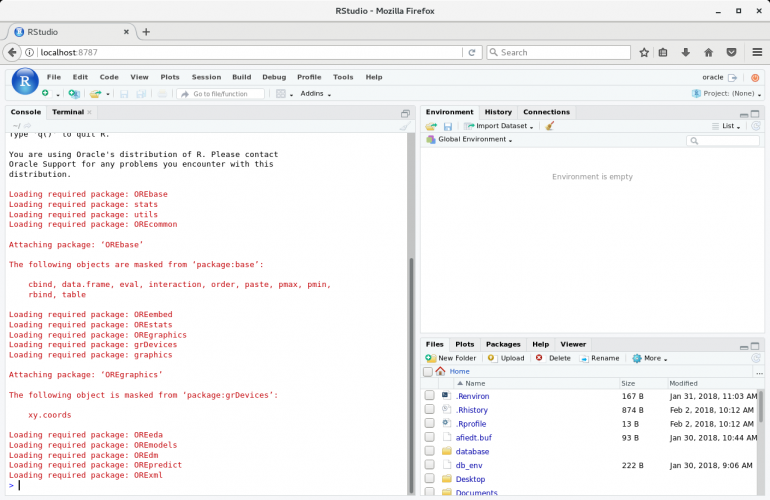The image size is (770, 500).
Task: Expand the Open File recent files arrow
Action: (108, 94)
